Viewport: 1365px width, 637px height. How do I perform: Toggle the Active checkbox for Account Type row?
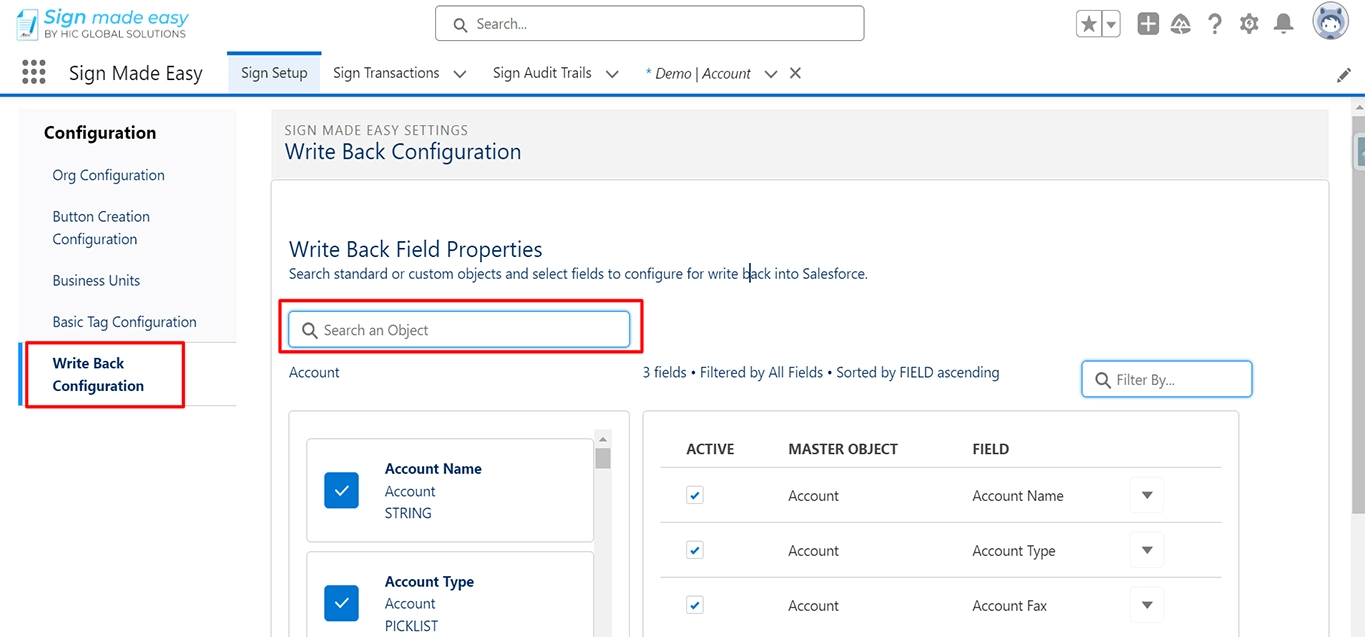pos(695,550)
